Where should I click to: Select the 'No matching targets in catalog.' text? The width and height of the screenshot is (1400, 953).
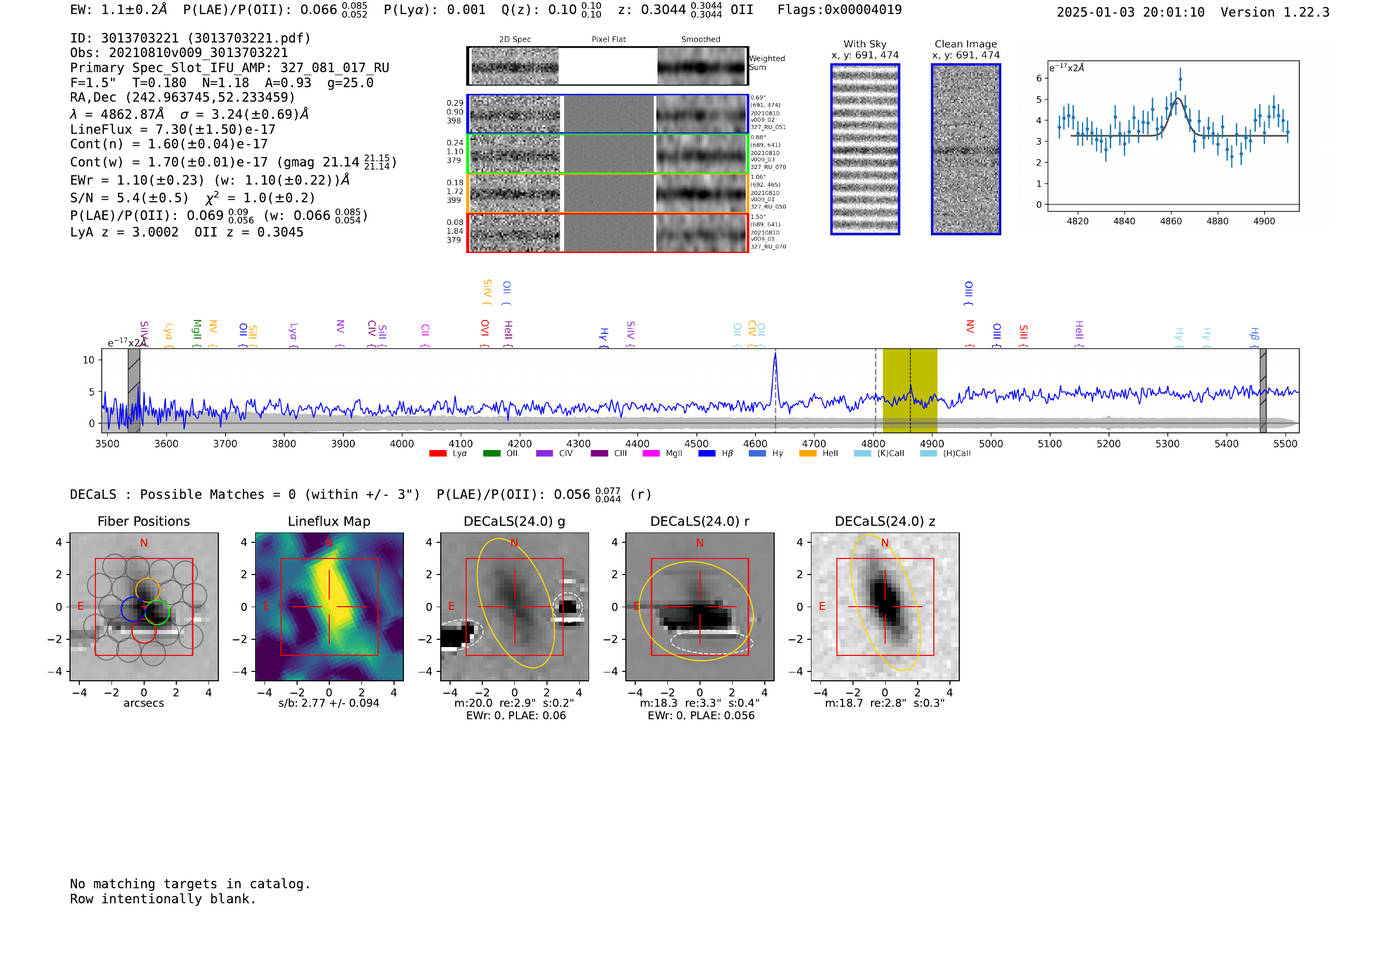tap(190, 884)
